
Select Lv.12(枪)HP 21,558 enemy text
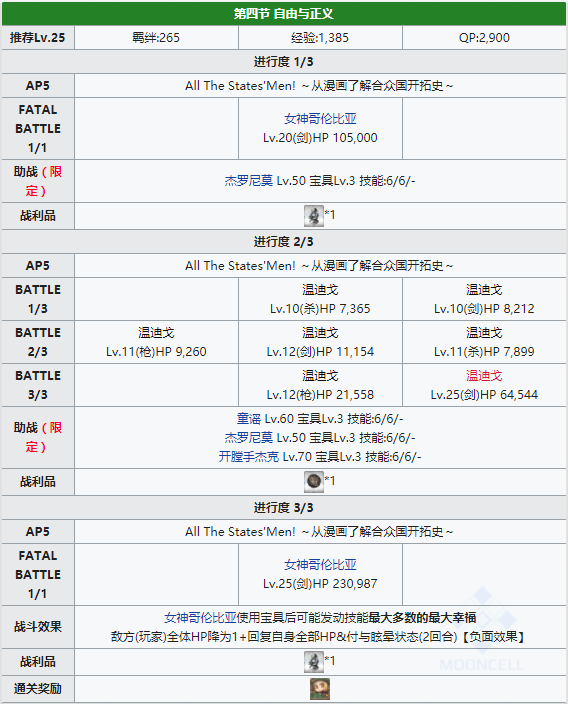[x=320, y=395]
